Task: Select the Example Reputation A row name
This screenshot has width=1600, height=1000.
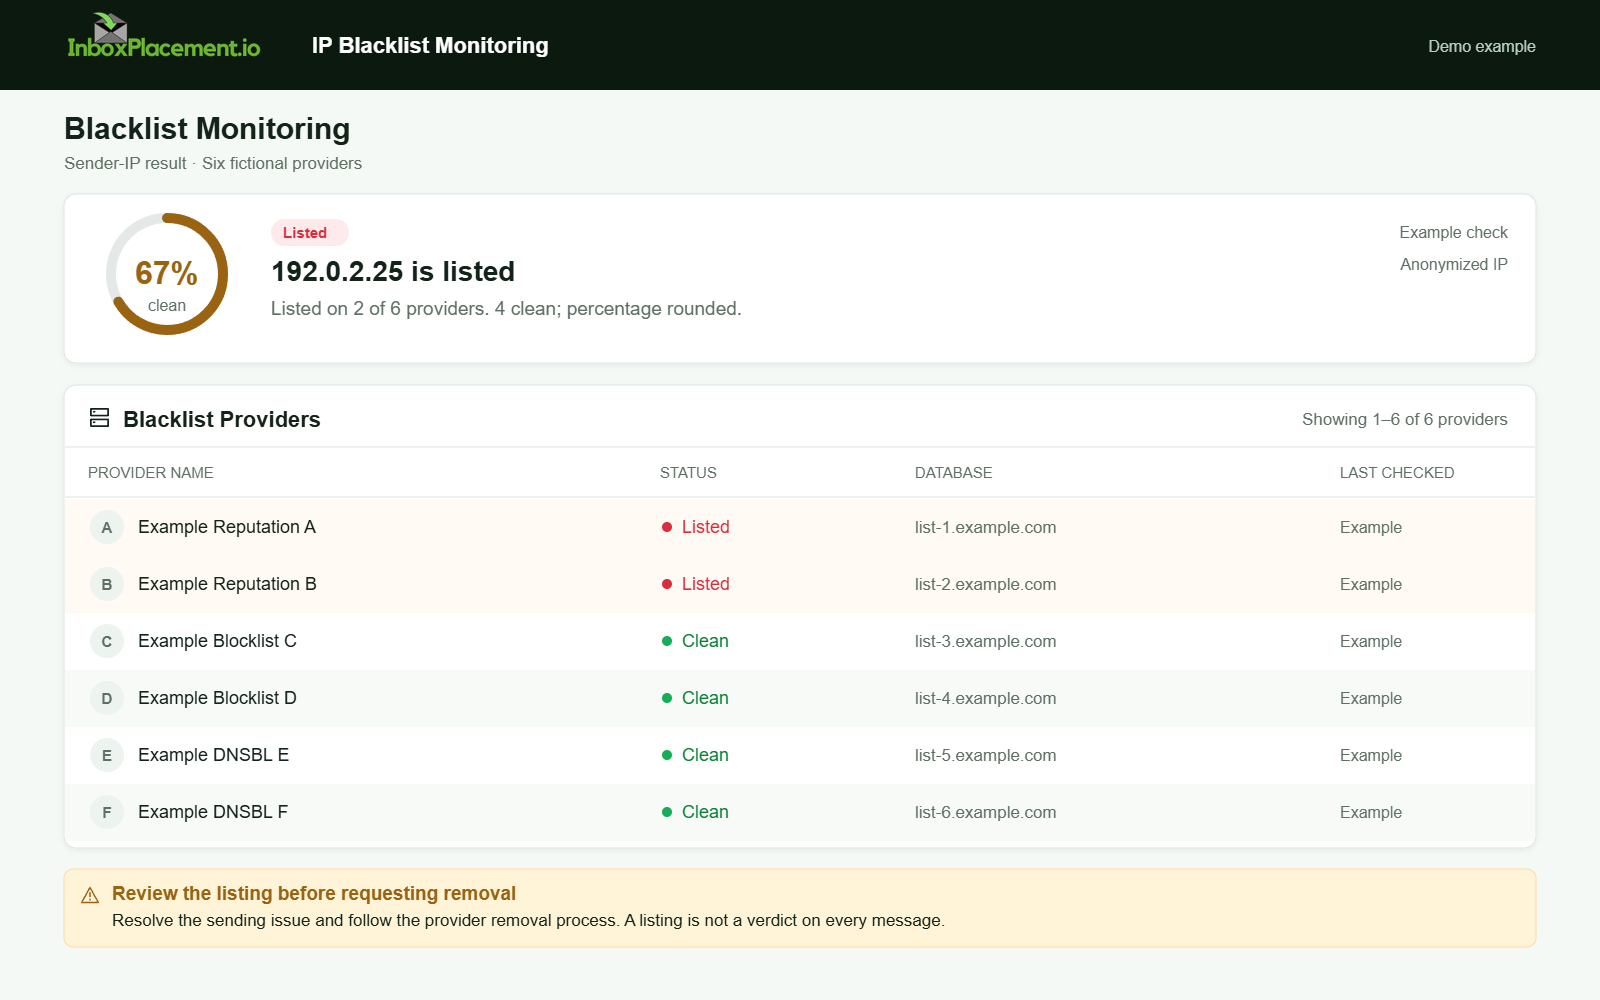Action: point(227,527)
